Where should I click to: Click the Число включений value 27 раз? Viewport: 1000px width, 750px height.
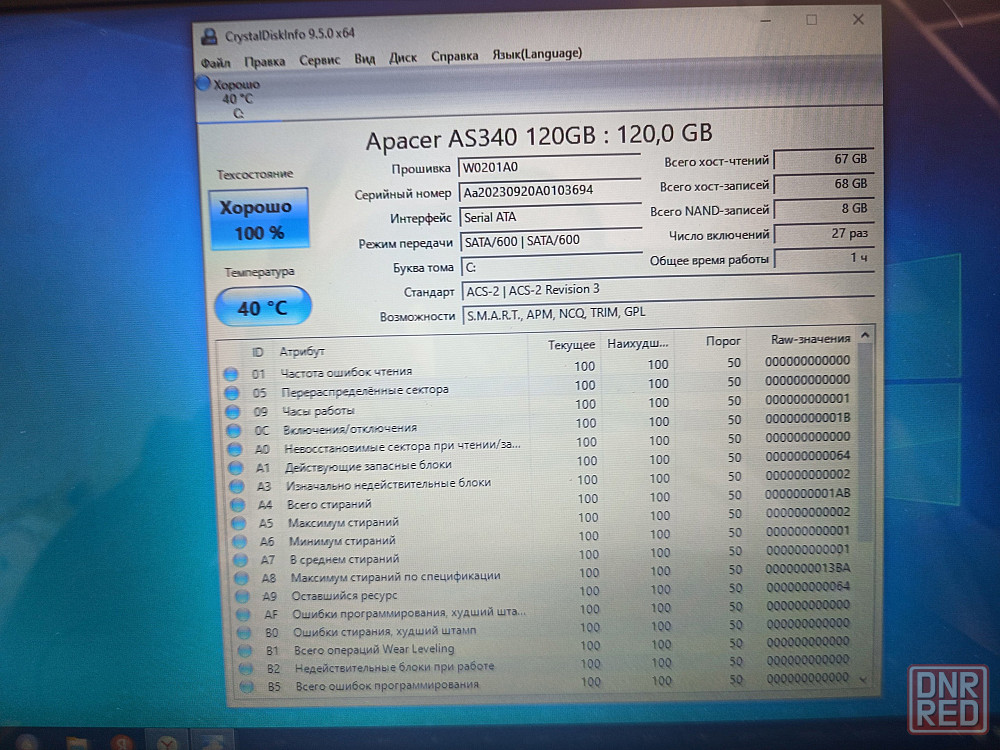pyautogui.click(x=824, y=234)
